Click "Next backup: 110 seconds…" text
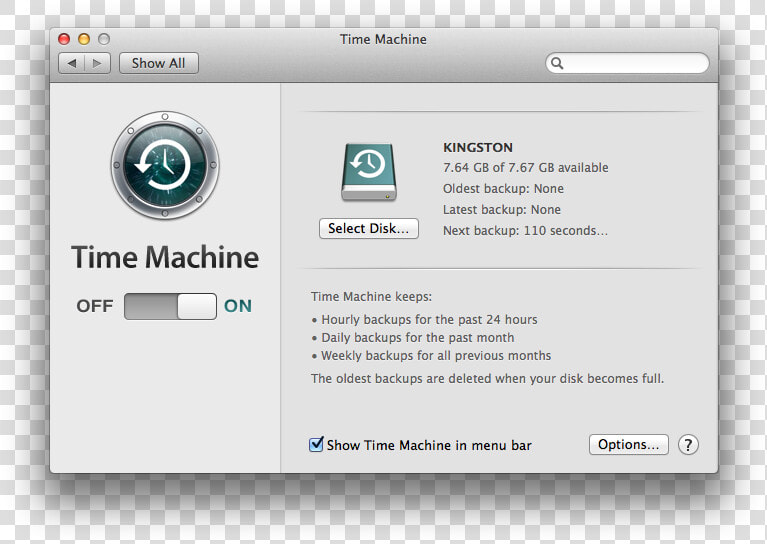767x544 pixels. click(x=525, y=231)
